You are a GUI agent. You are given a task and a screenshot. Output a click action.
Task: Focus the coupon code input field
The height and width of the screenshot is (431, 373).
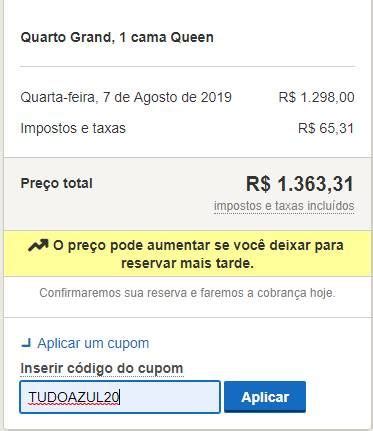tap(120, 397)
